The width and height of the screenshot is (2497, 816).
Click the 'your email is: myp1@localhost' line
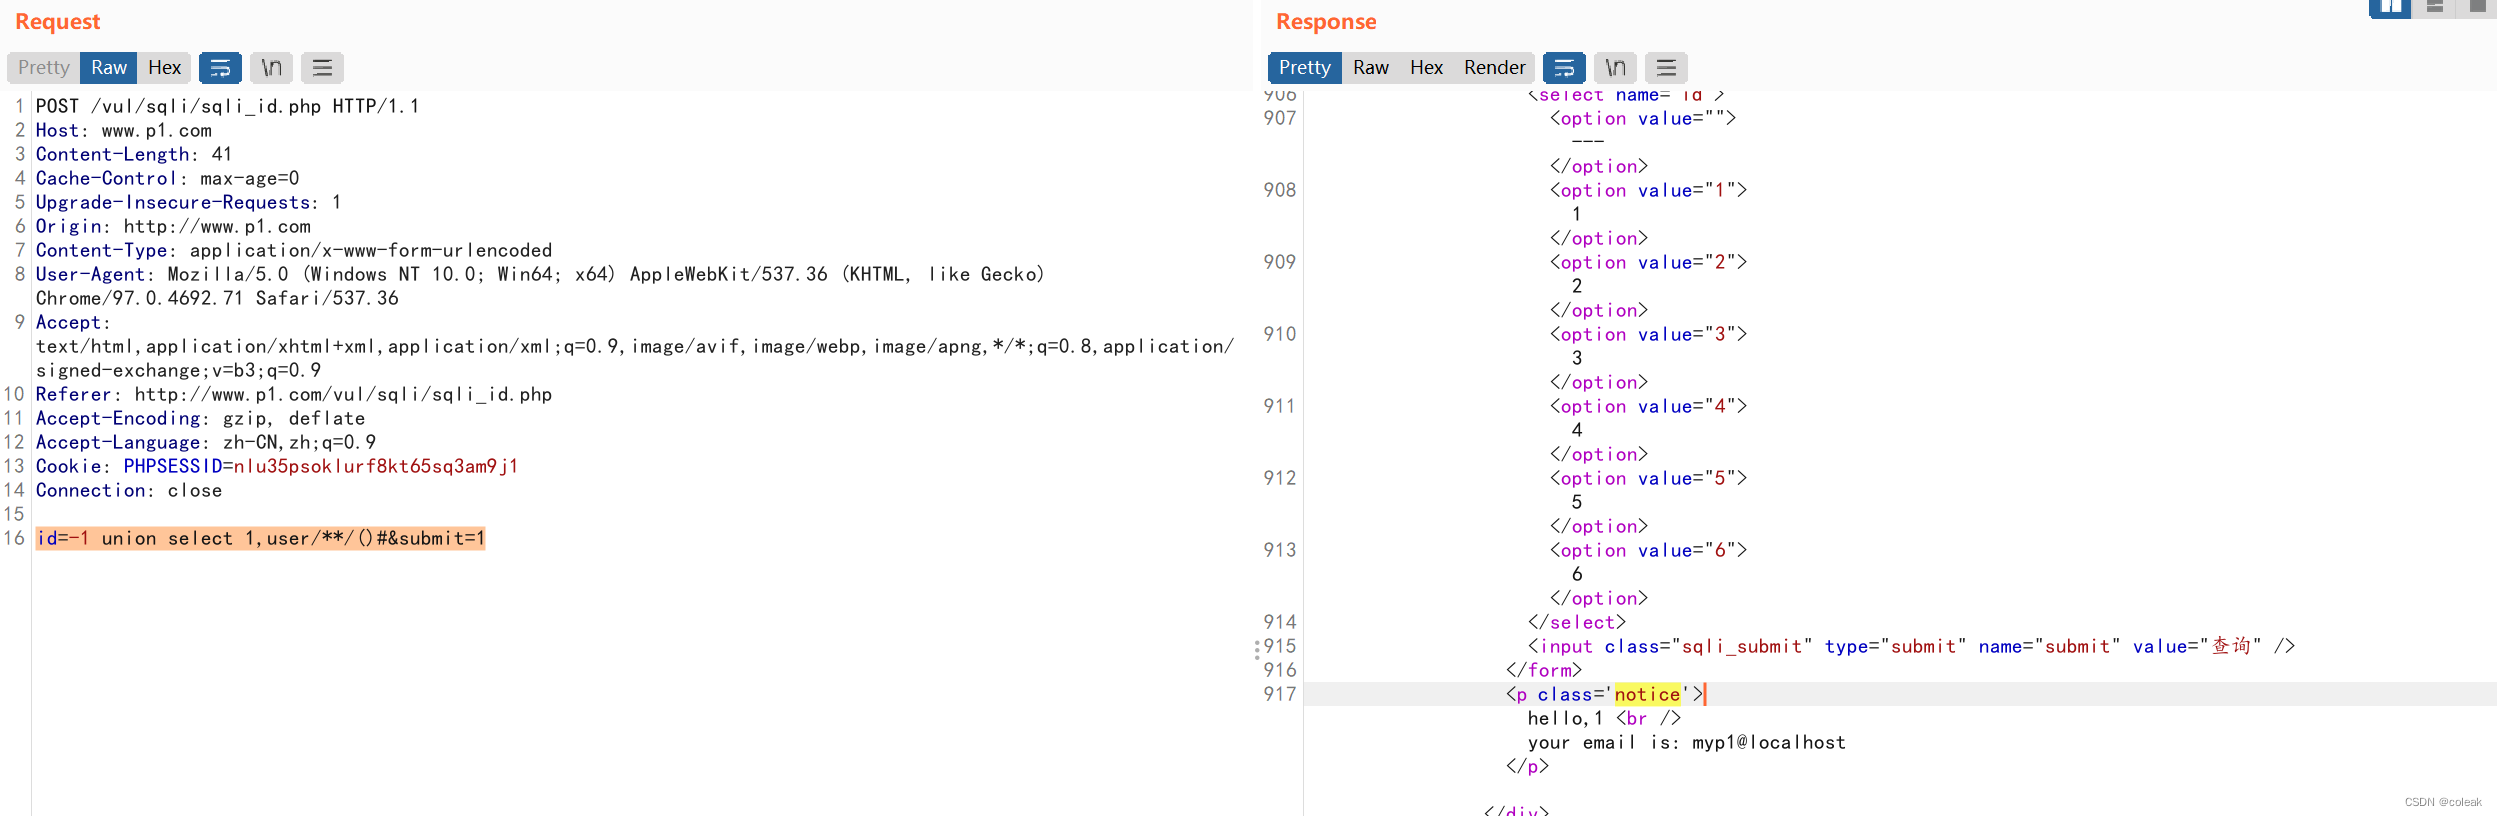[x=1687, y=742]
